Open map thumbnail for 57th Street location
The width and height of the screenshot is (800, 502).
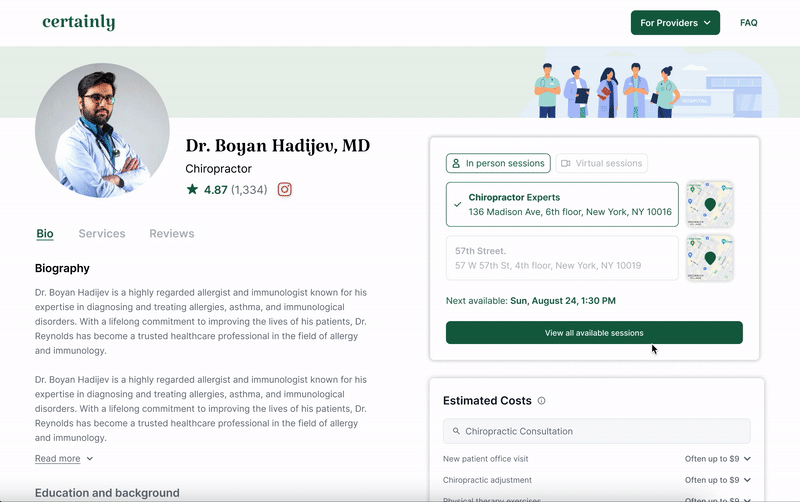click(x=710, y=258)
